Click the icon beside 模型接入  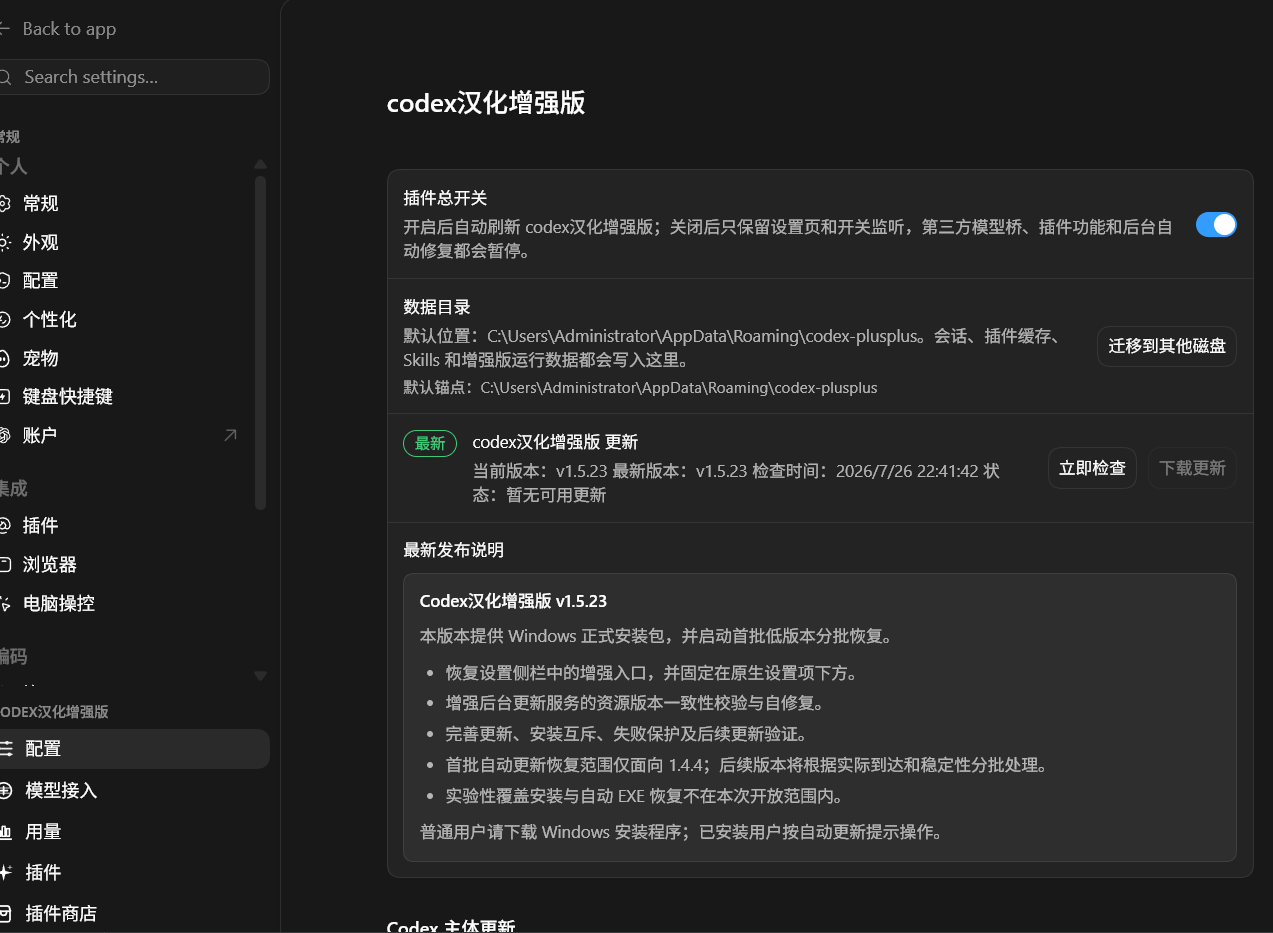click(6, 791)
